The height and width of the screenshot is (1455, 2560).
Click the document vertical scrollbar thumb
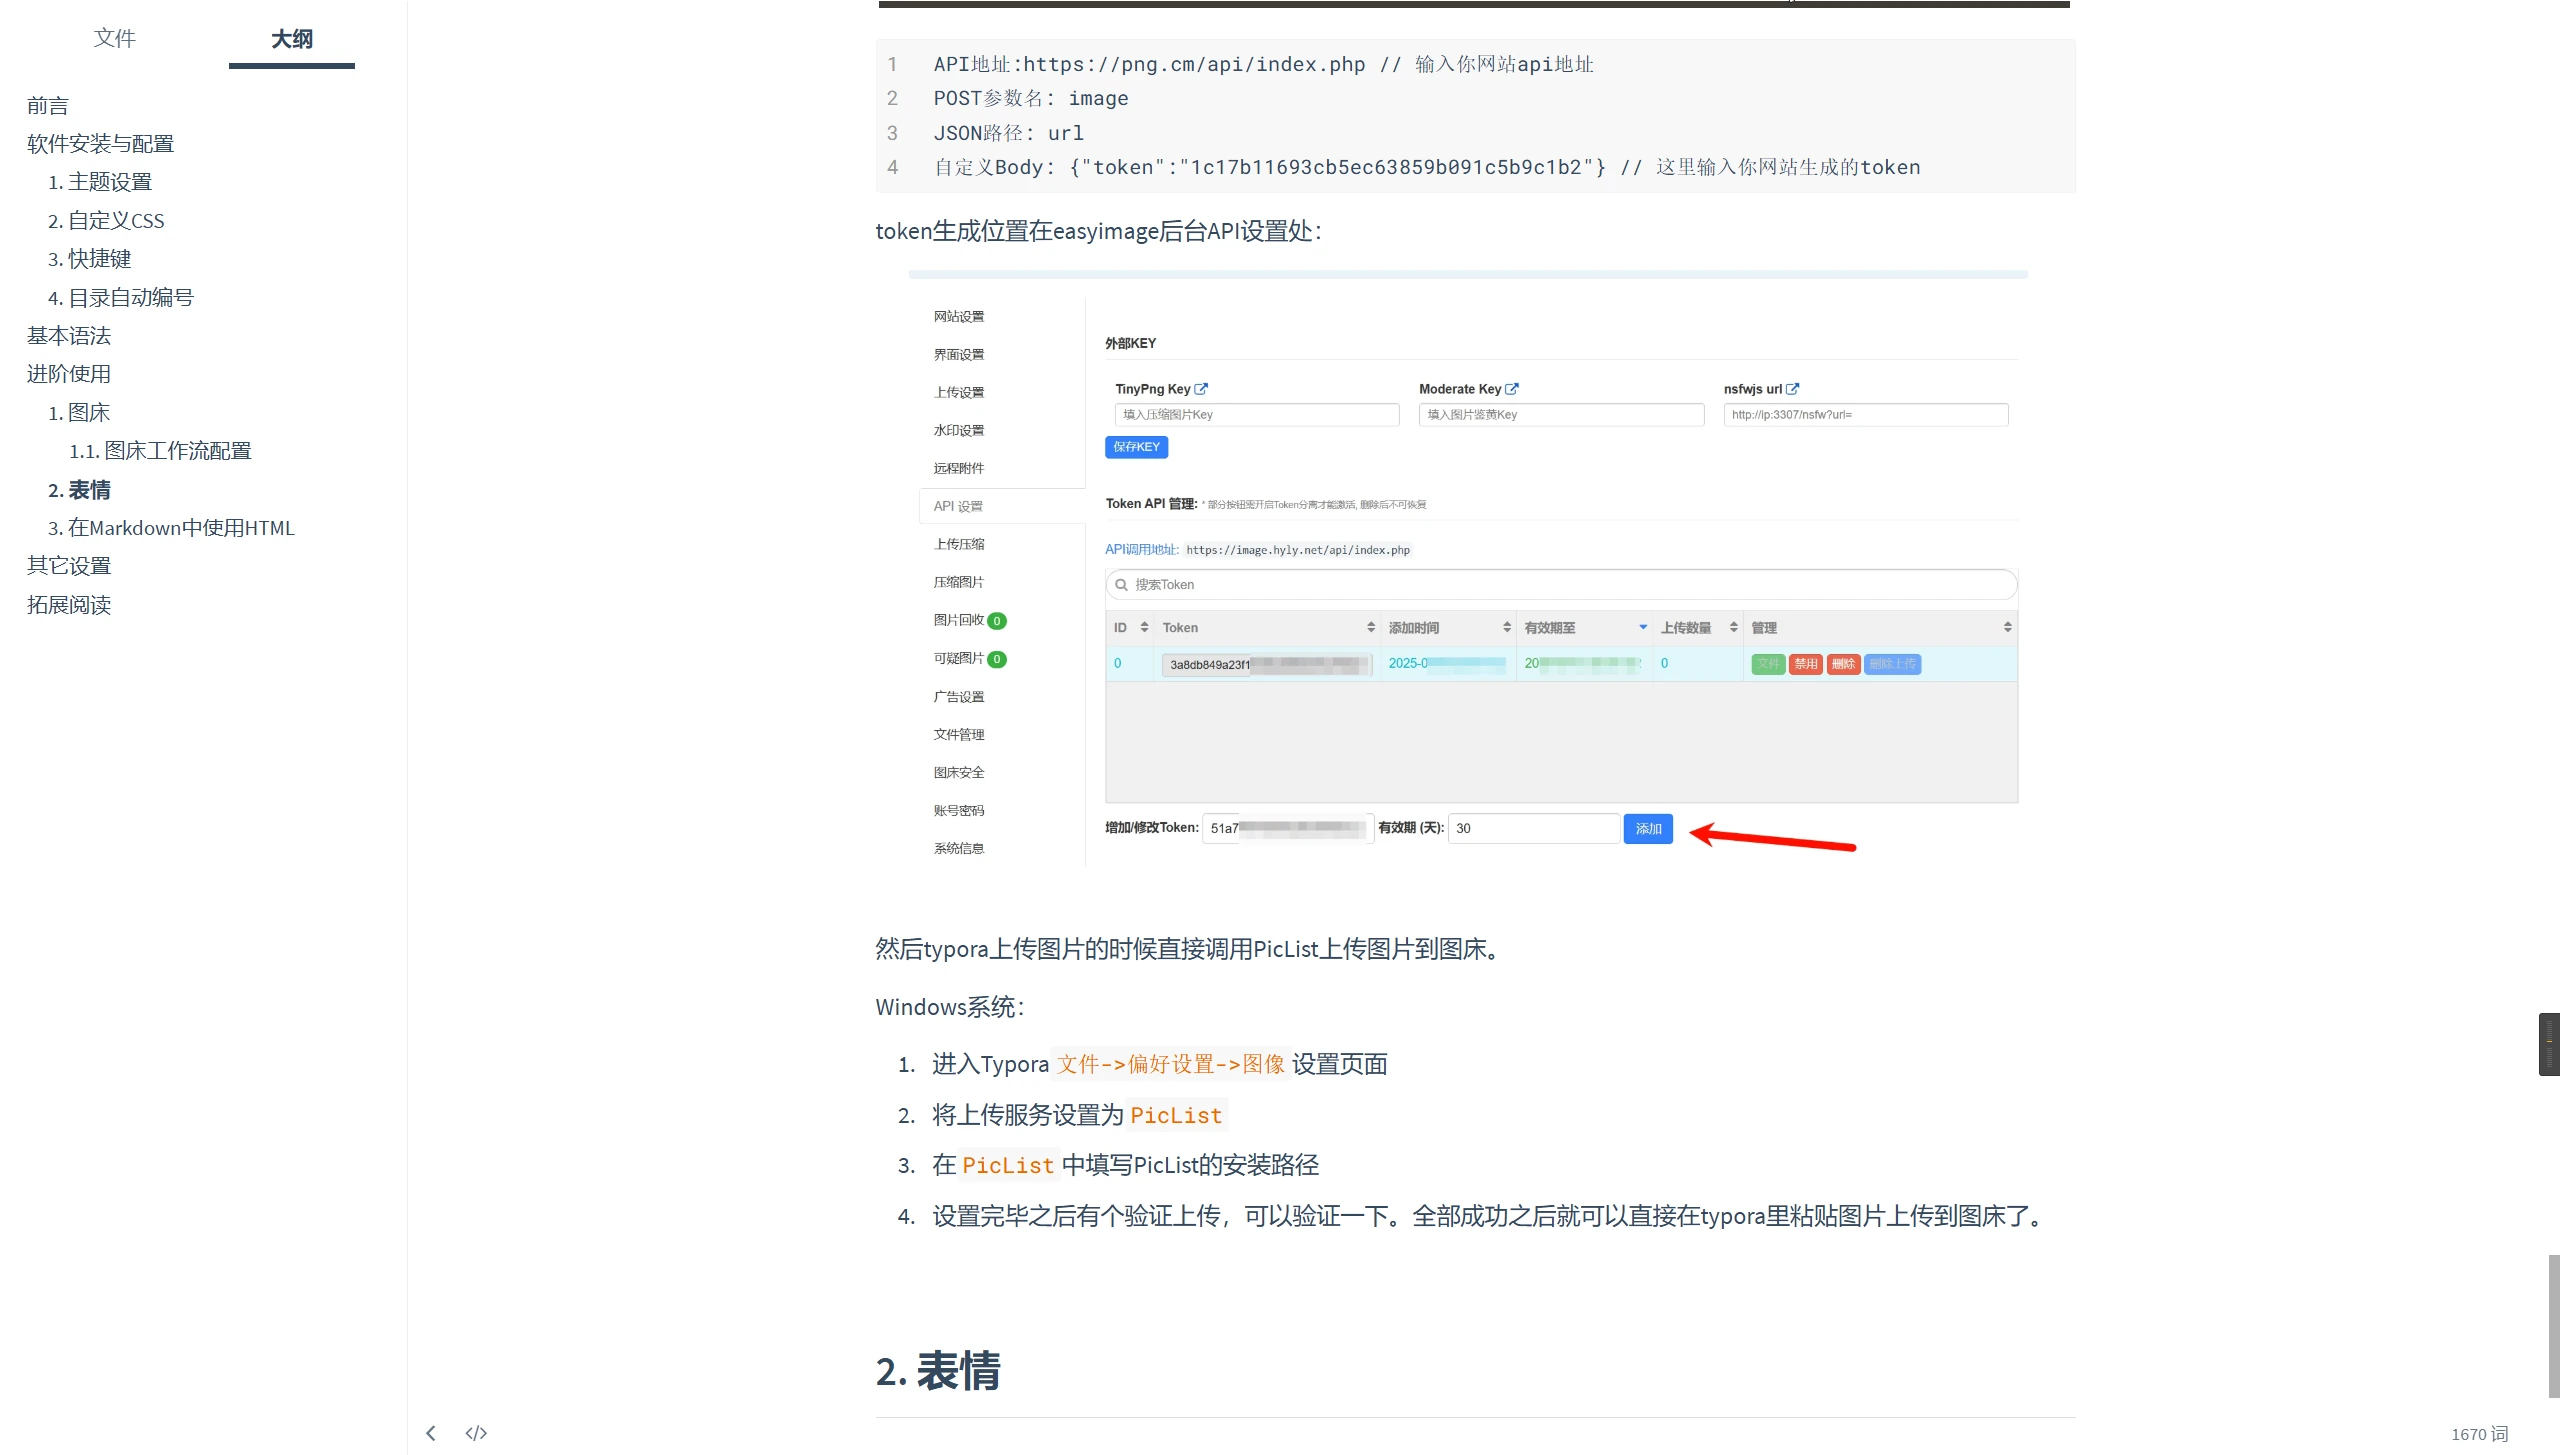click(2554, 1325)
